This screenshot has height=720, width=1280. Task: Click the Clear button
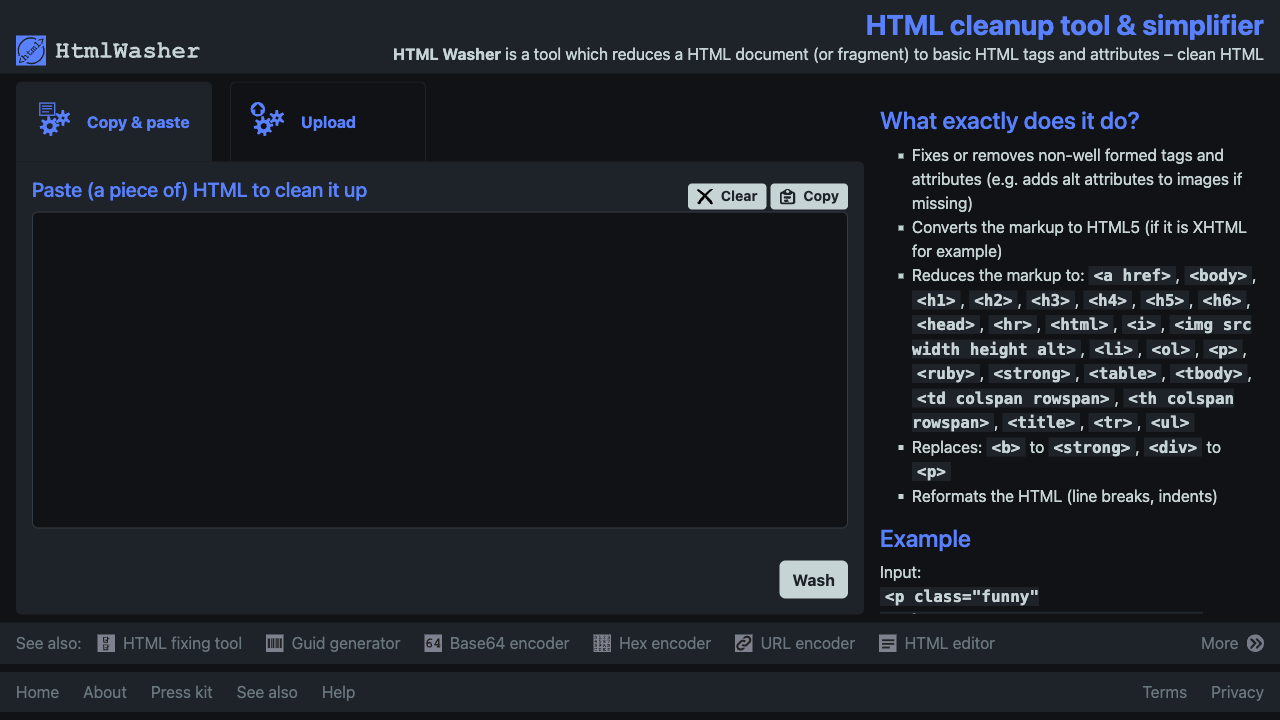[x=727, y=196]
